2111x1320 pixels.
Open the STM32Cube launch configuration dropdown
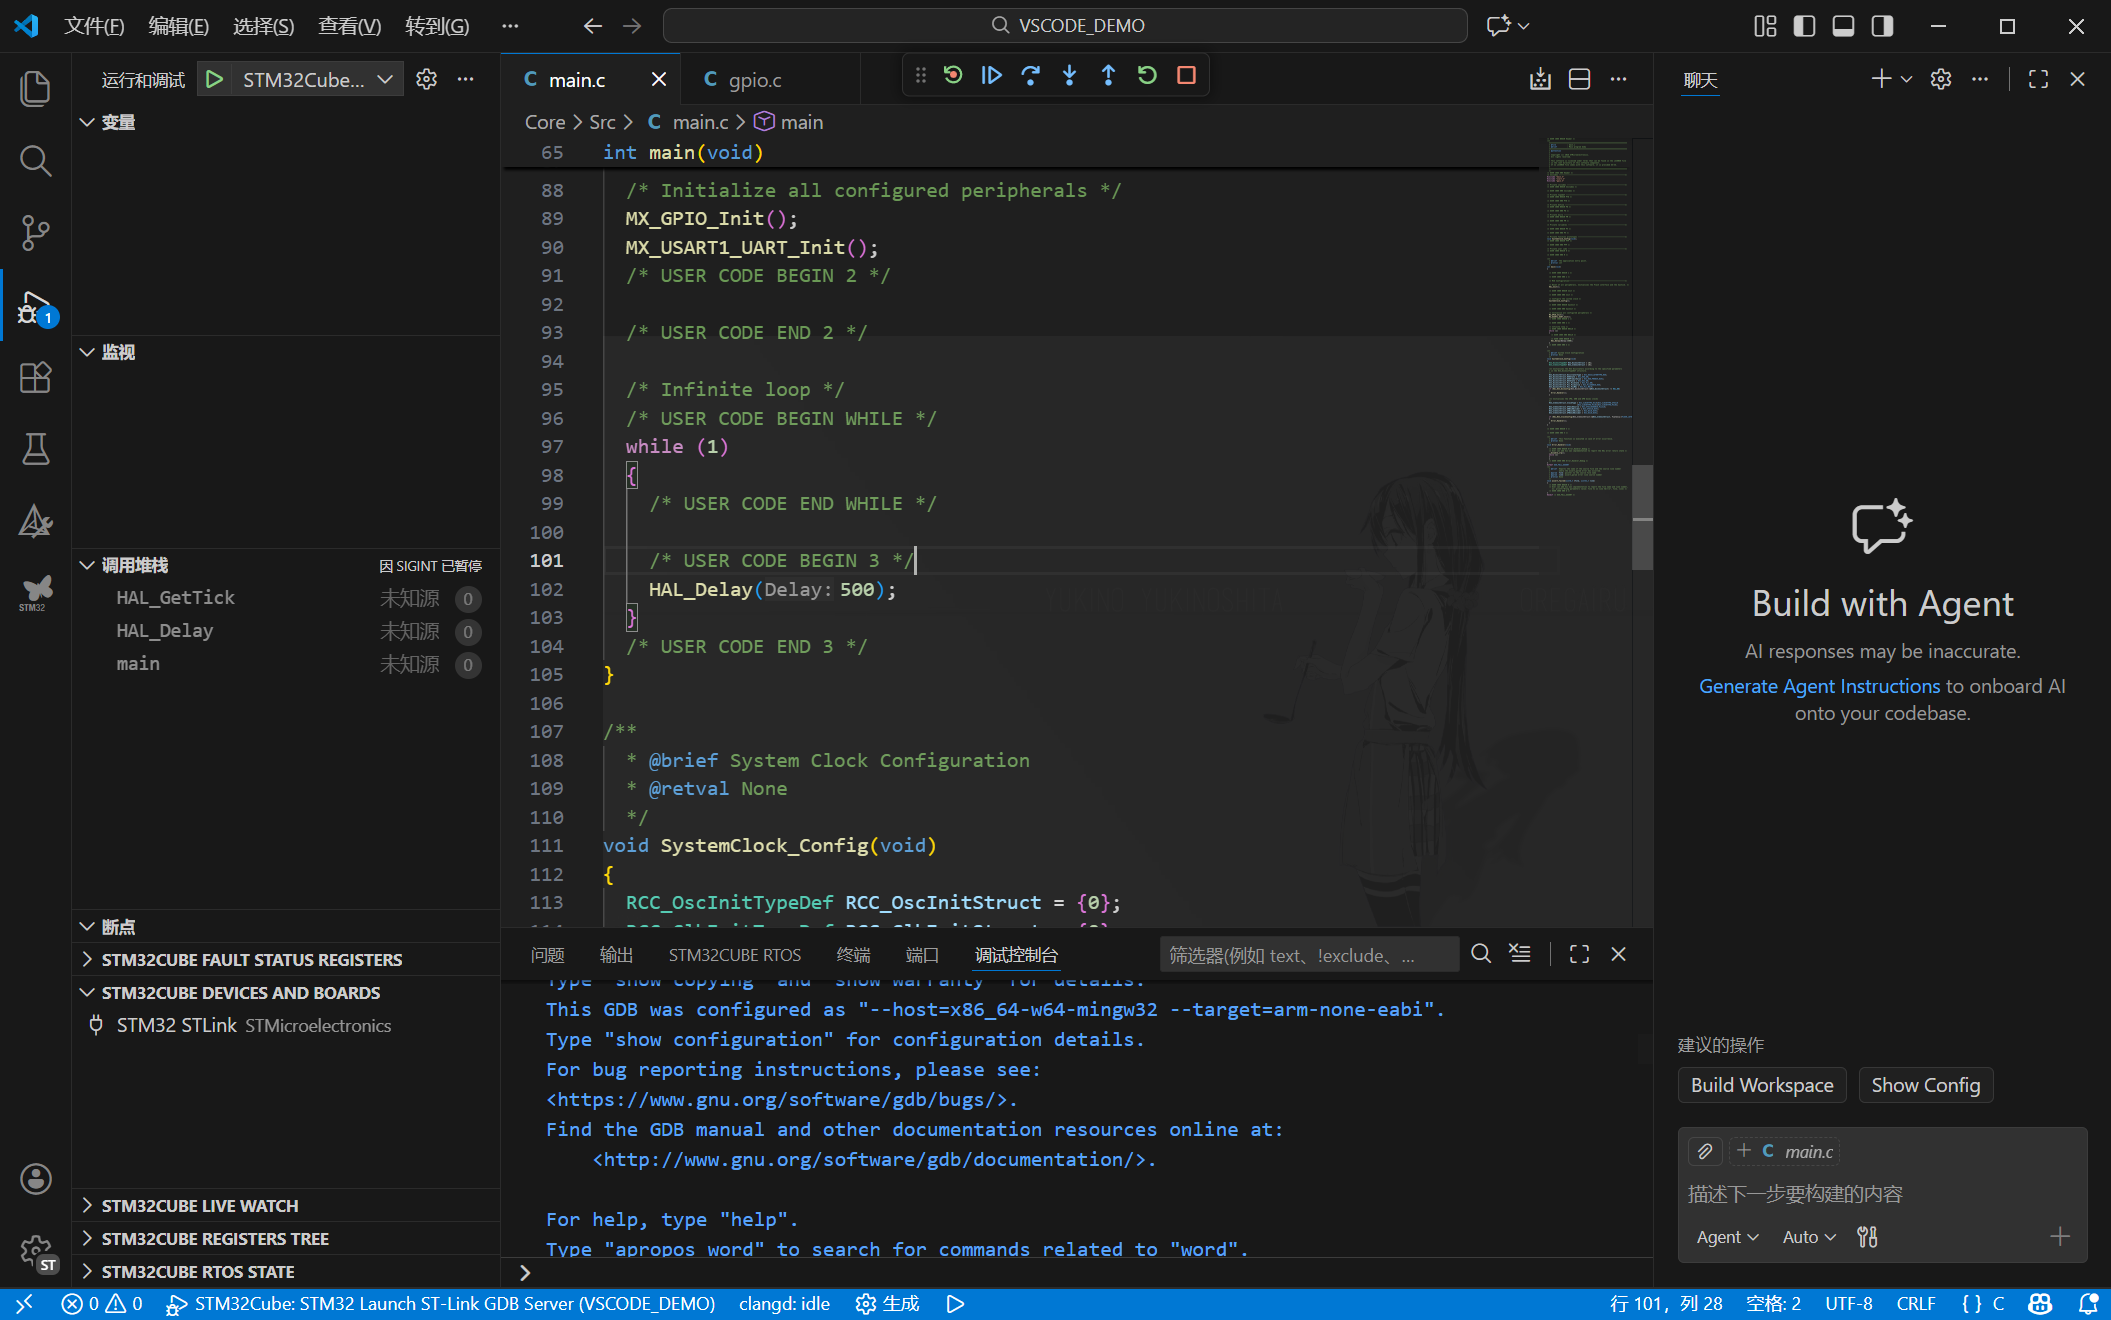coord(385,80)
